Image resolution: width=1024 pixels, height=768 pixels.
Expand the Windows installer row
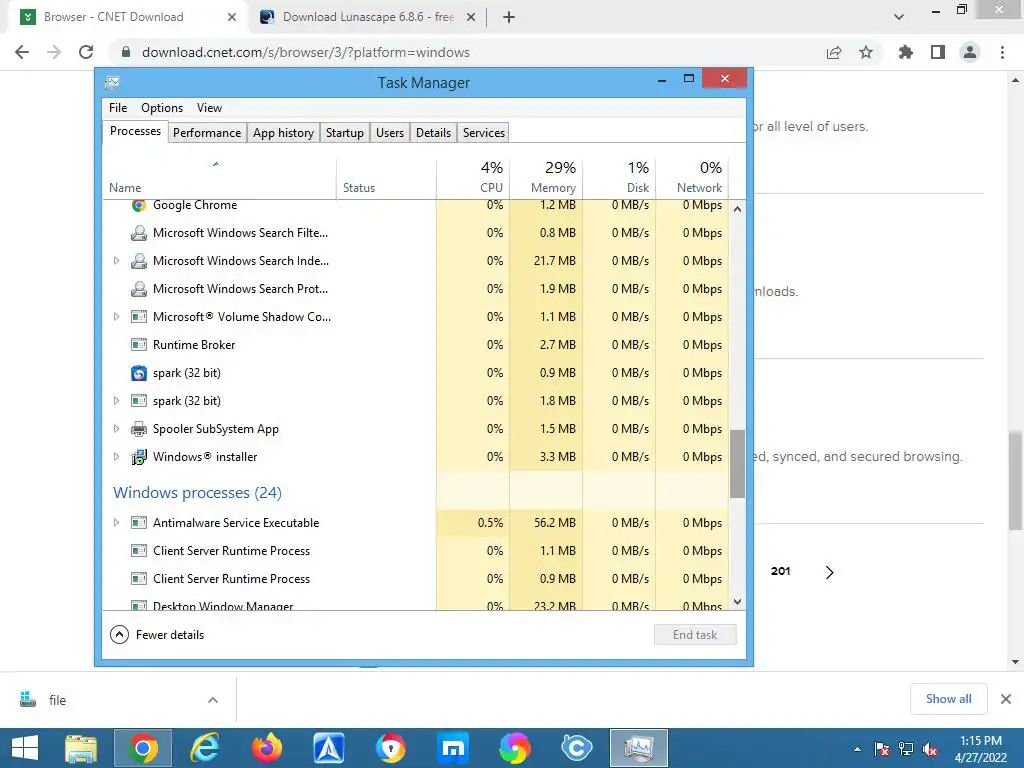coord(116,457)
